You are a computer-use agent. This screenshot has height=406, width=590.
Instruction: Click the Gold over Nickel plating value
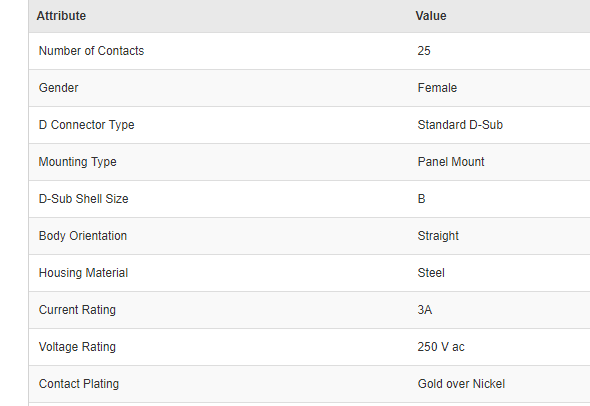pyautogui.click(x=461, y=383)
